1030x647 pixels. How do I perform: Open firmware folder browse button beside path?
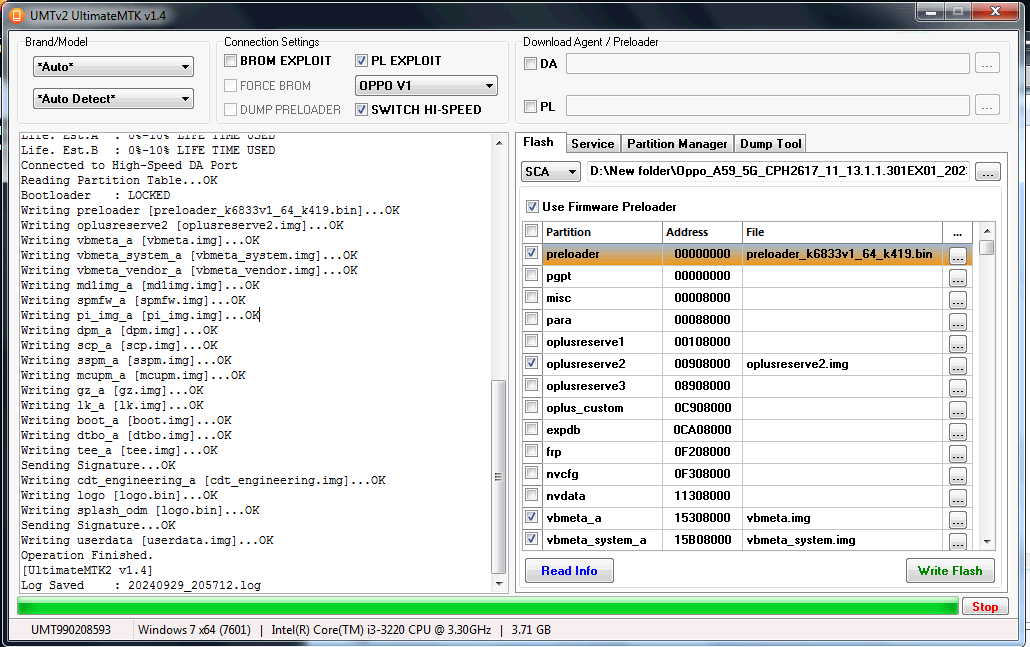(x=987, y=172)
